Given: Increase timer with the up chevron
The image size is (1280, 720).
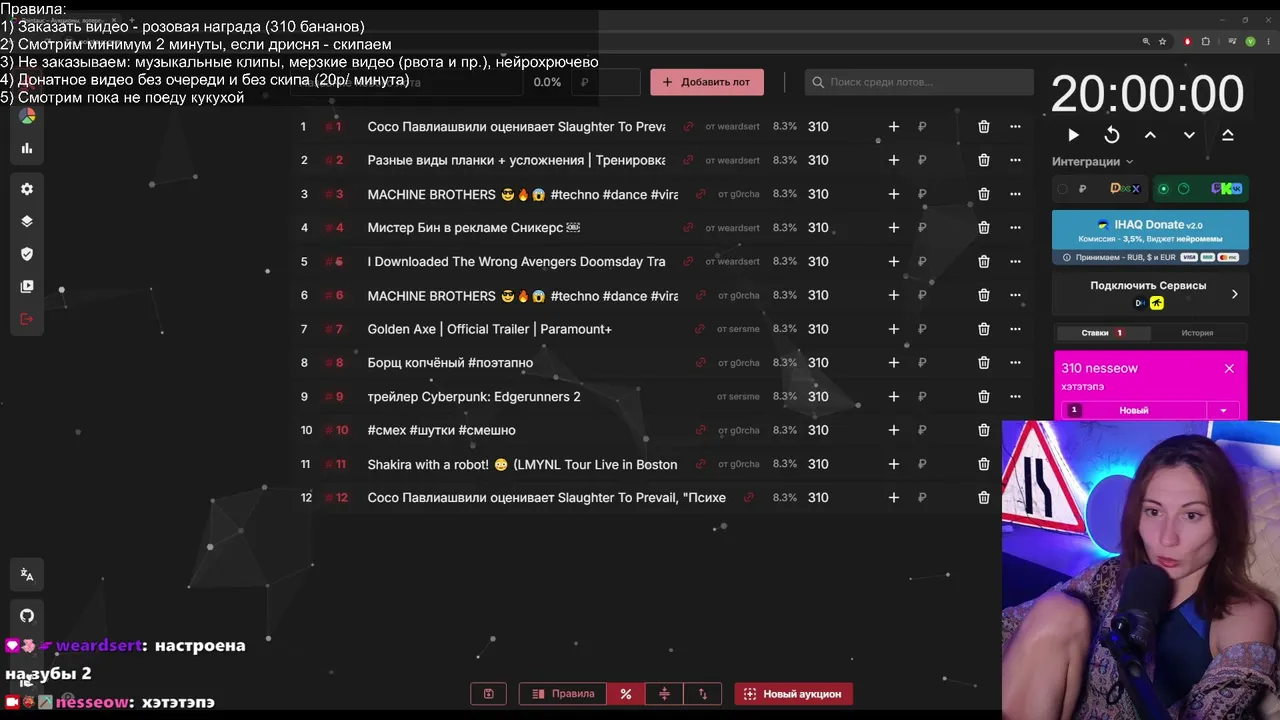Looking at the screenshot, I should click(x=1150, y=135).
